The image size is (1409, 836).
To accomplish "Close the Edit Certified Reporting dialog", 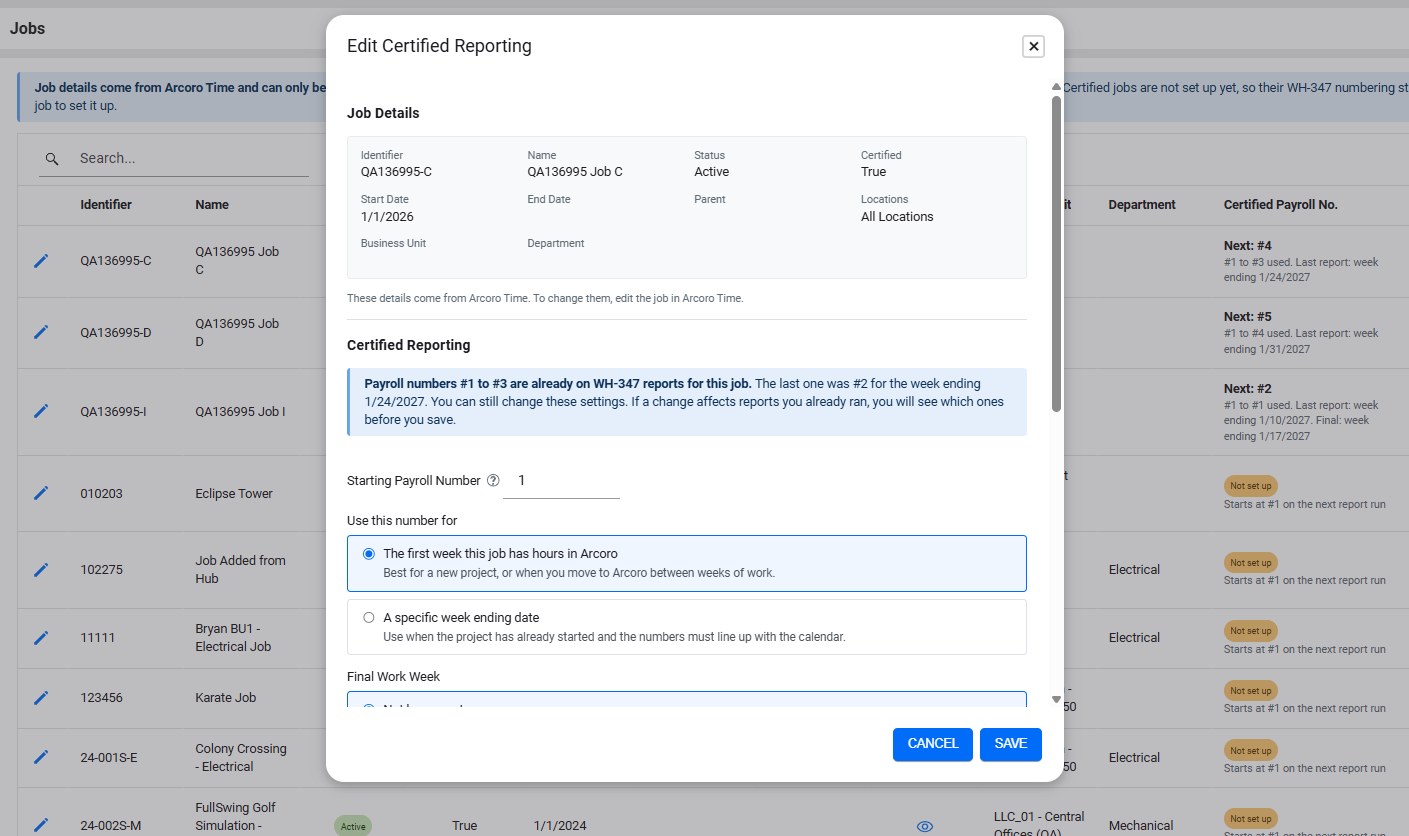I will (x=1033, y=46).
